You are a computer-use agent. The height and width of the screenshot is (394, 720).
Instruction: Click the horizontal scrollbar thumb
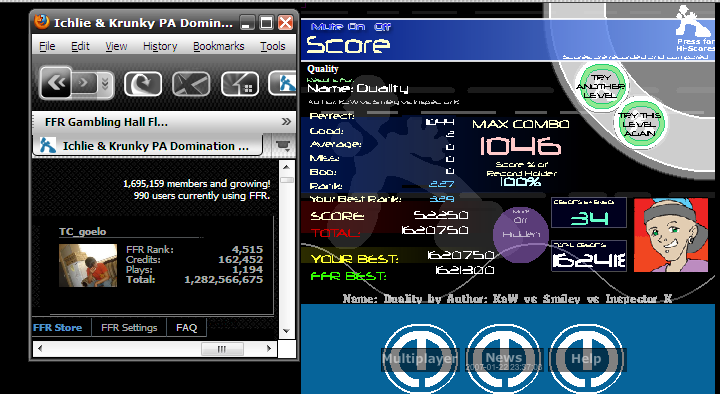click(222, 349)
